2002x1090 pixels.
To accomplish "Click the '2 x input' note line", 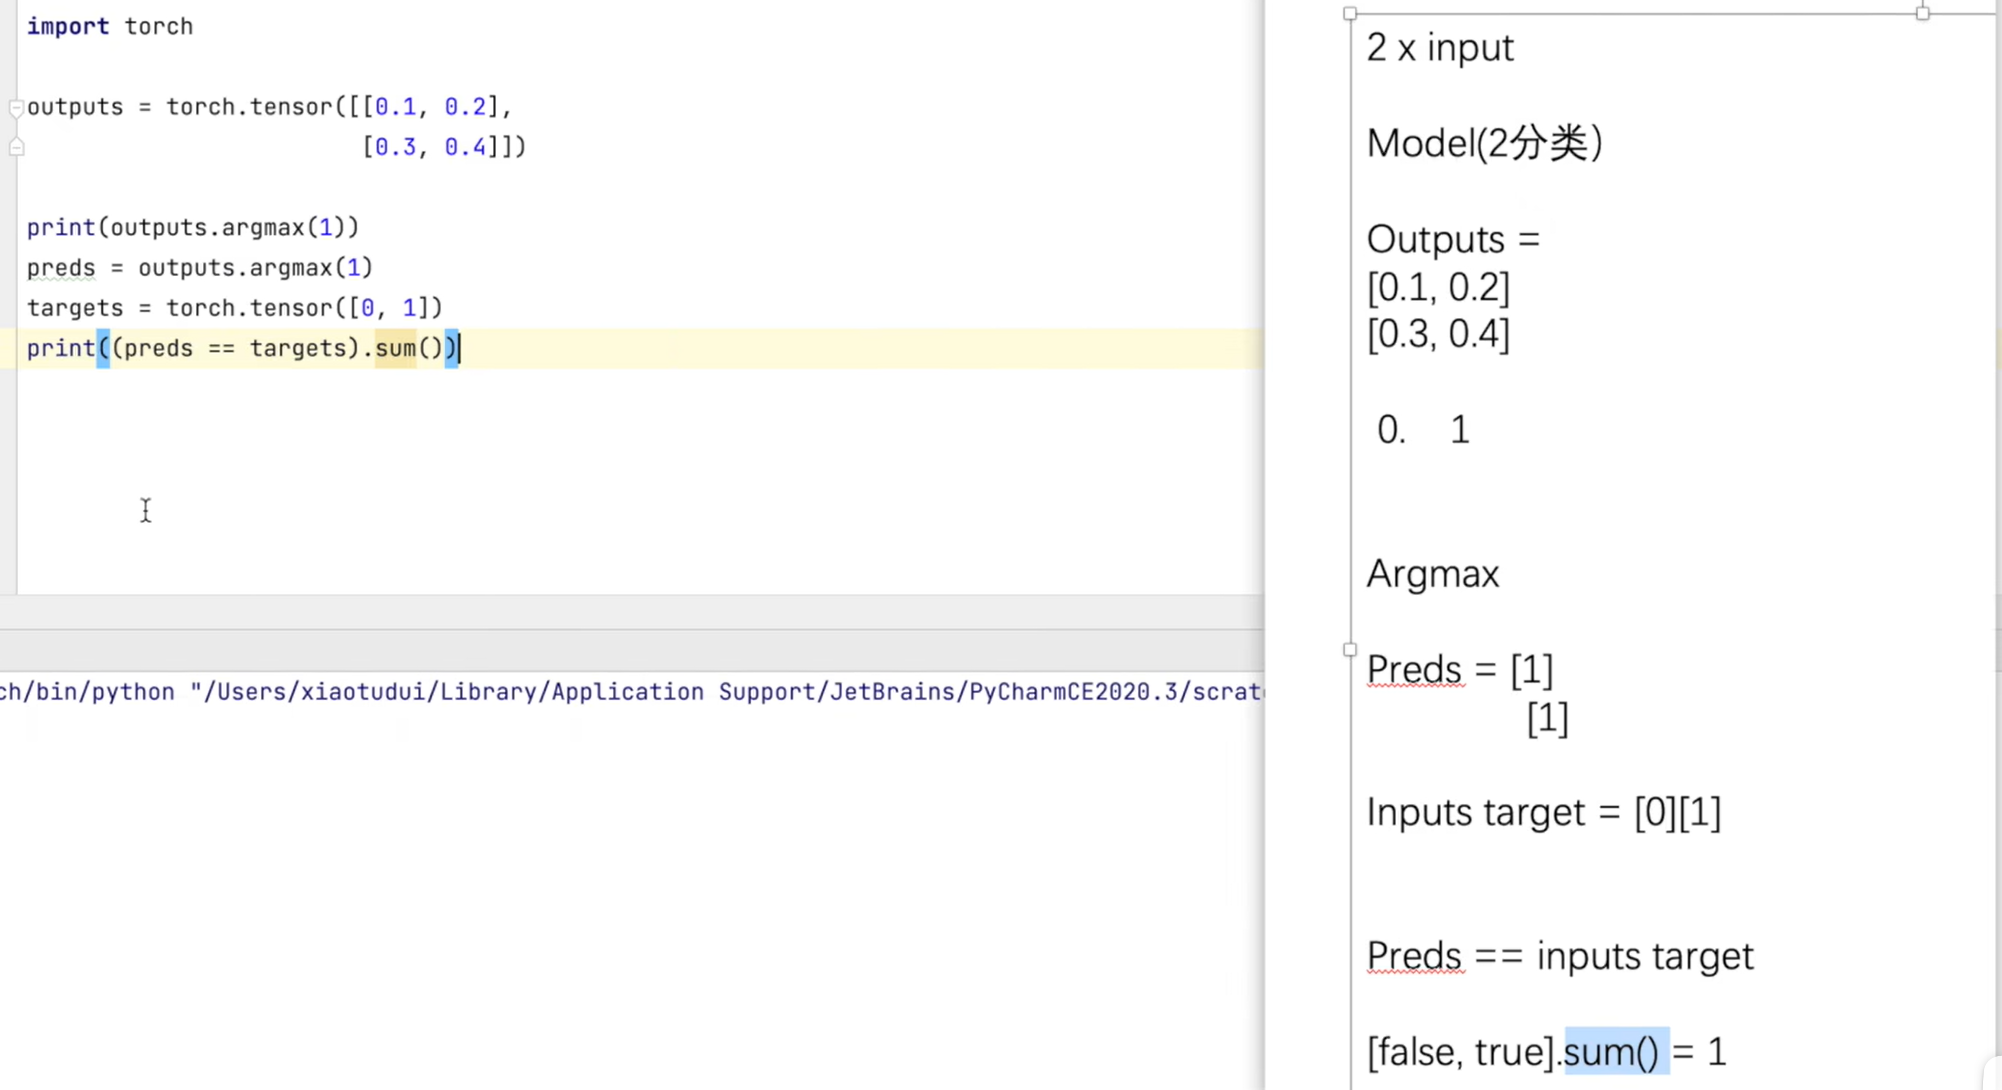I will 1439,48.
